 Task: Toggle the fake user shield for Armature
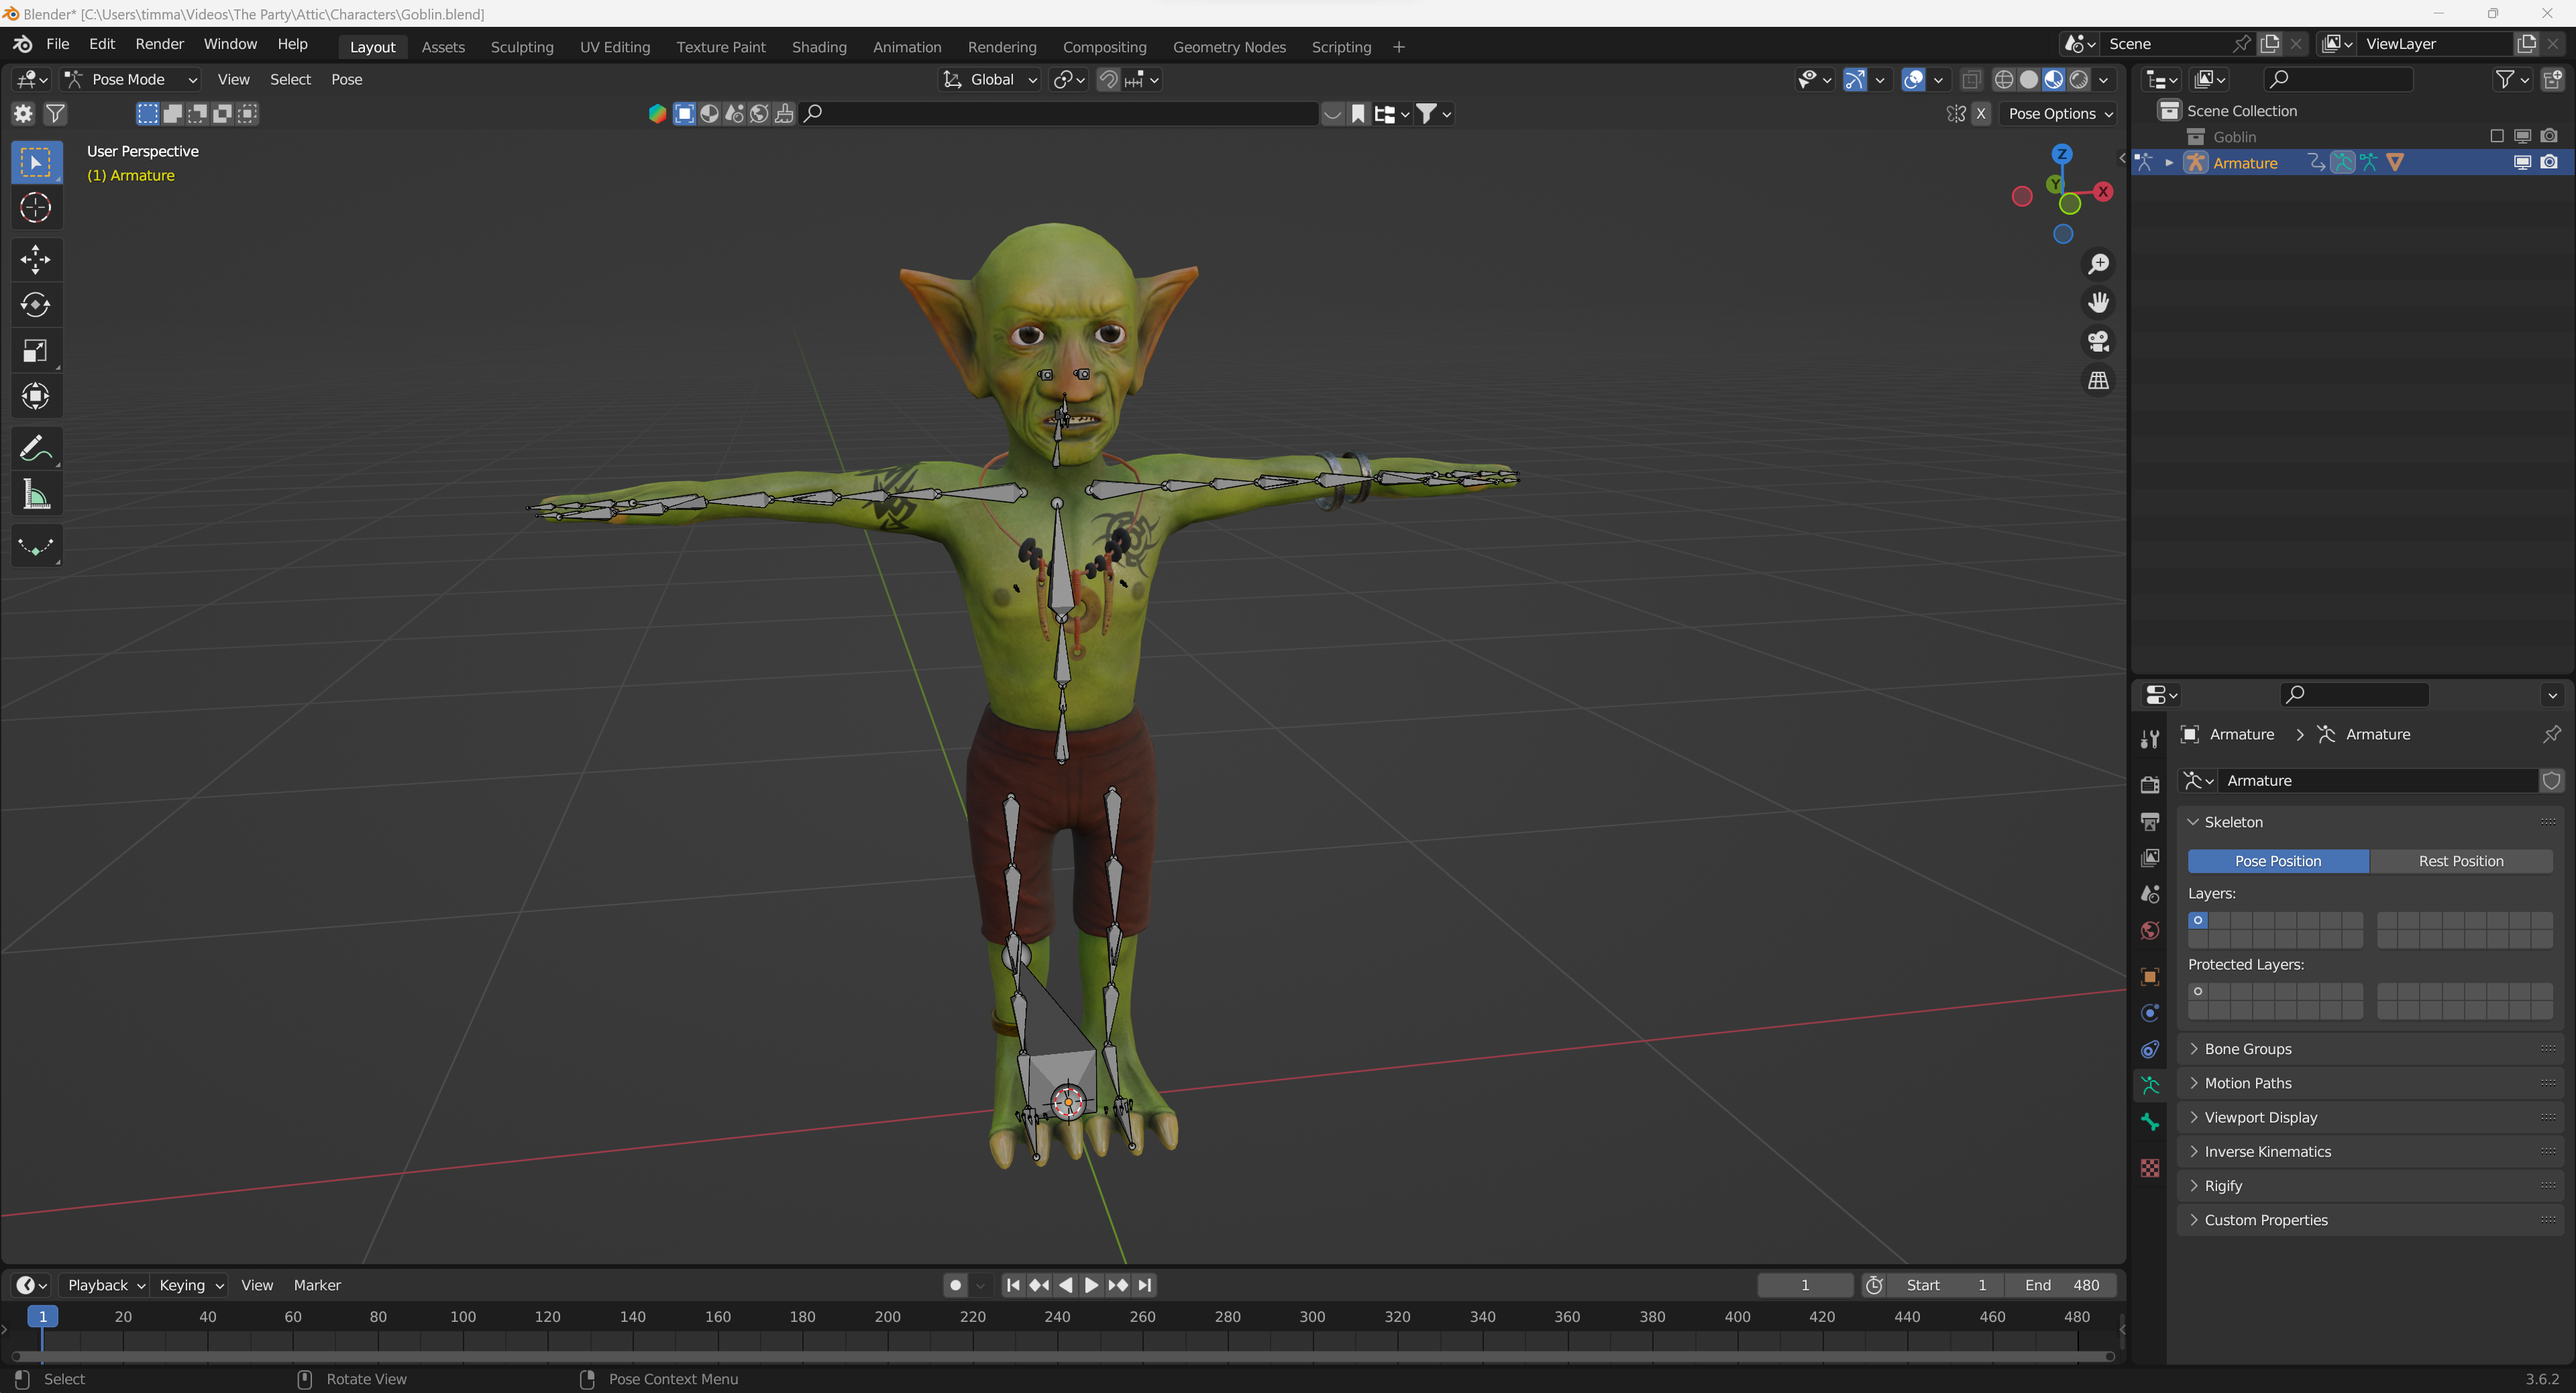2552,781
